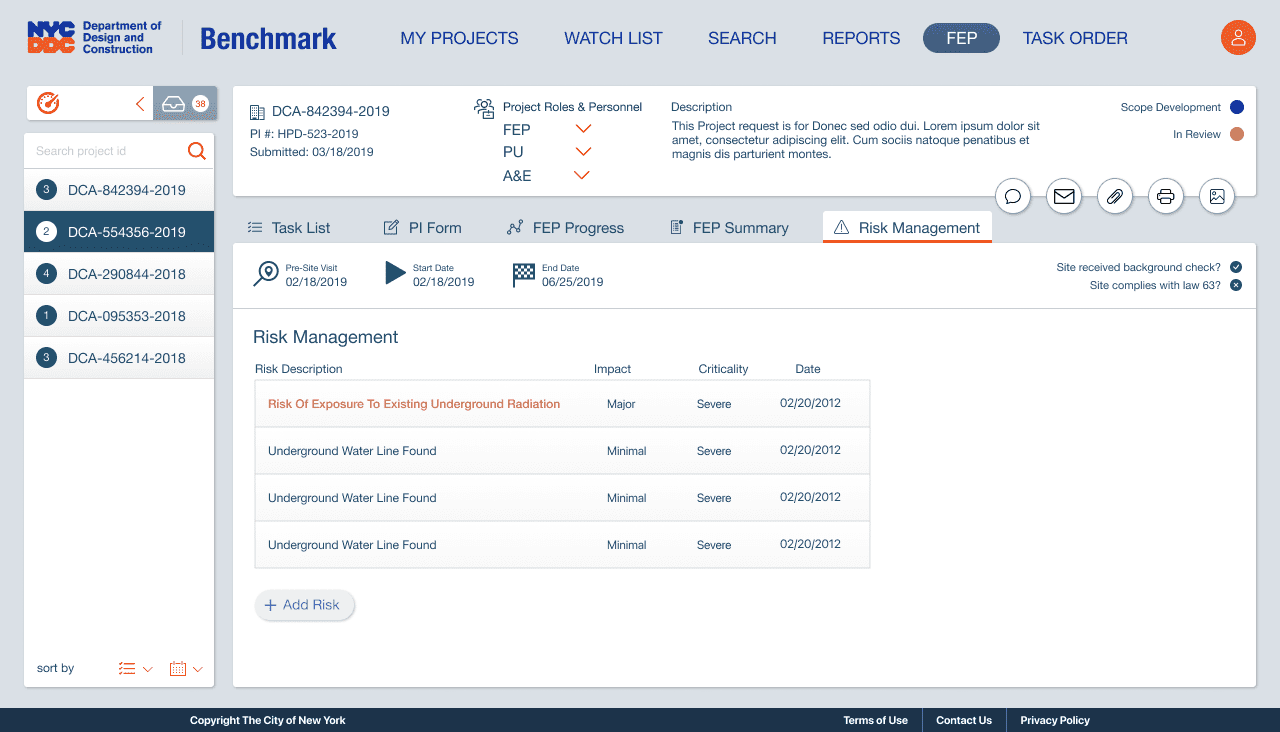This screenshot has height=732, width=1280.
Task: Open the user profile avatar
Action: point(1238,38)
